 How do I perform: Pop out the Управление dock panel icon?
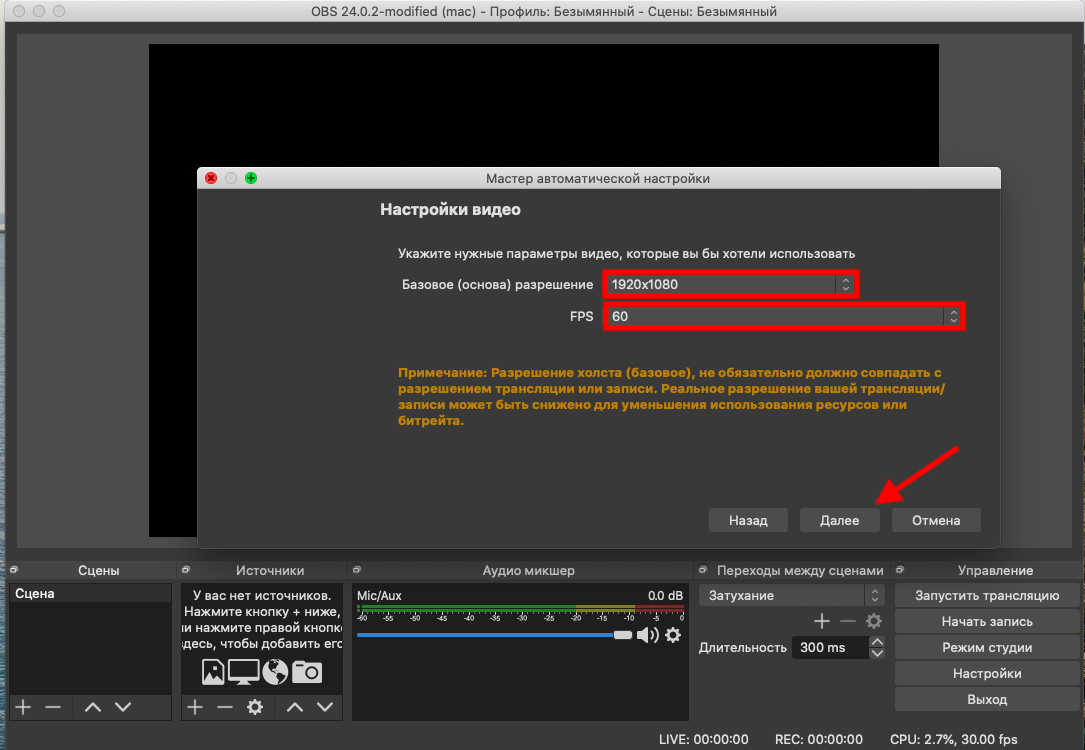(900, 569)
